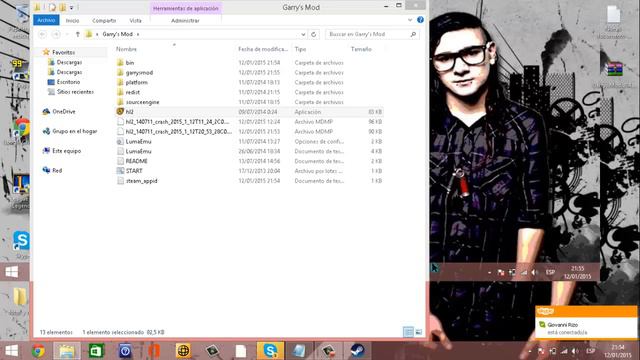Screen dimensions: 640x360
Task: Select the sourceengine folder
Action: [x=250, y=102]
